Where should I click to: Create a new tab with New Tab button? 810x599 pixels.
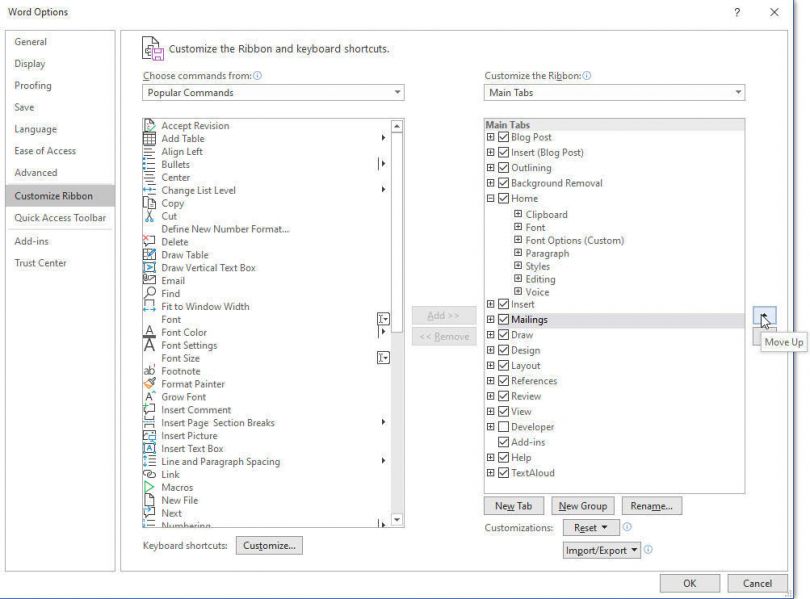[512, 506]
